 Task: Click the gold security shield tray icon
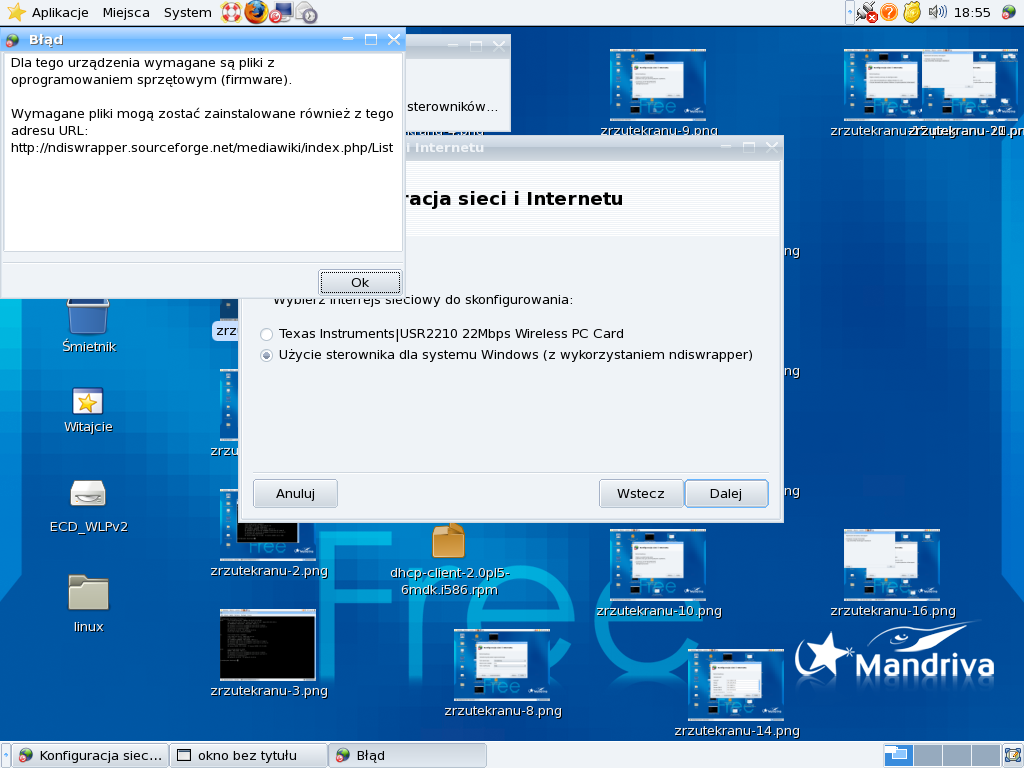pos(912,12)
